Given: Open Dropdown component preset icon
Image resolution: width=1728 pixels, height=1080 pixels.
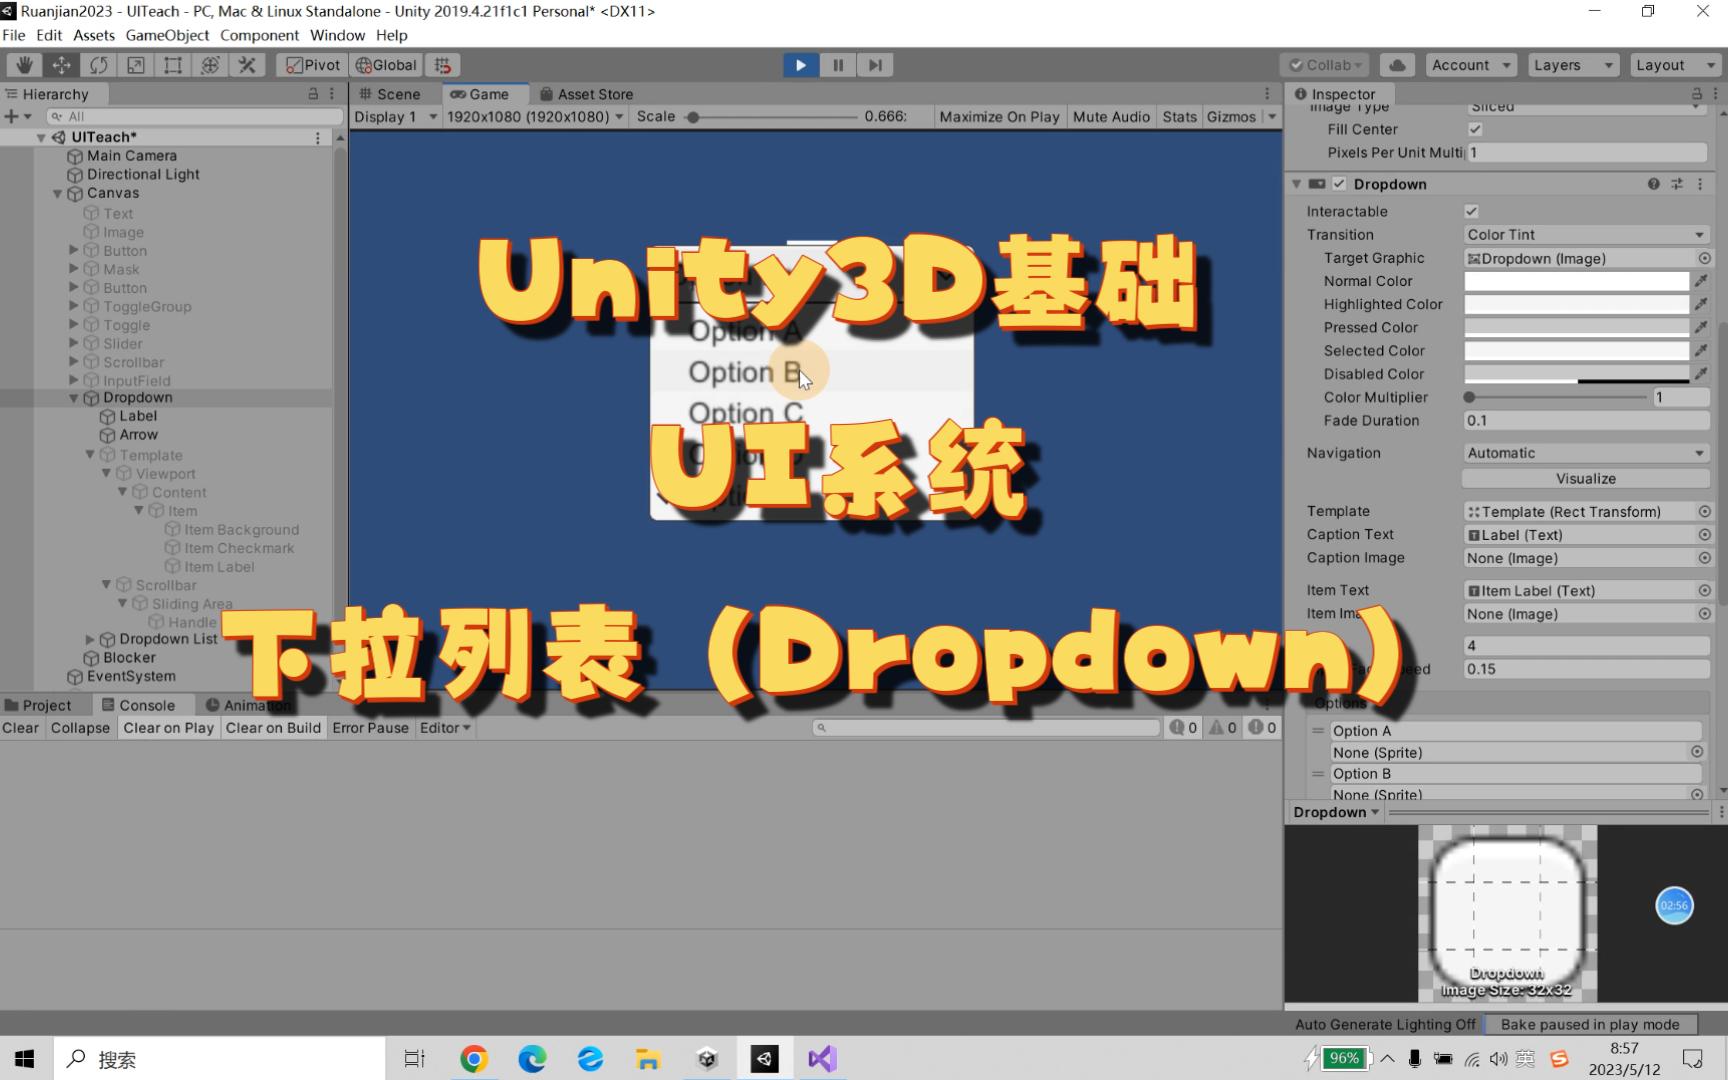Looking at the screenshot, I should click(1677, 184).
